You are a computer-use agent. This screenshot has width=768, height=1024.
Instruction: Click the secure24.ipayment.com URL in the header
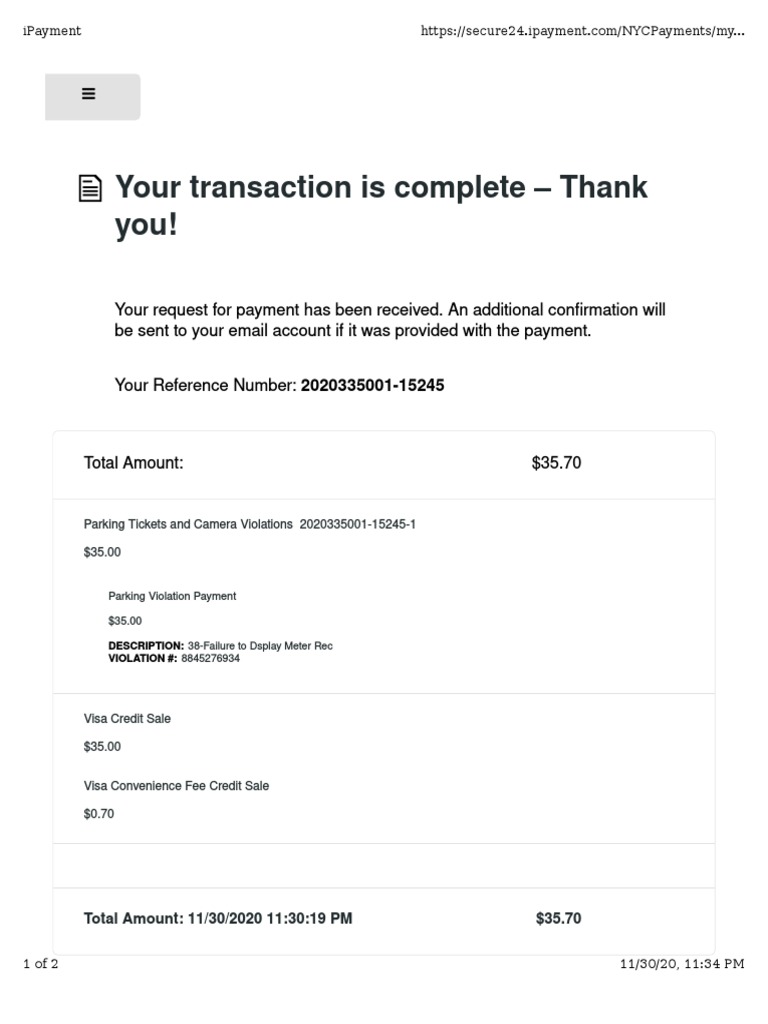[582, 31]
